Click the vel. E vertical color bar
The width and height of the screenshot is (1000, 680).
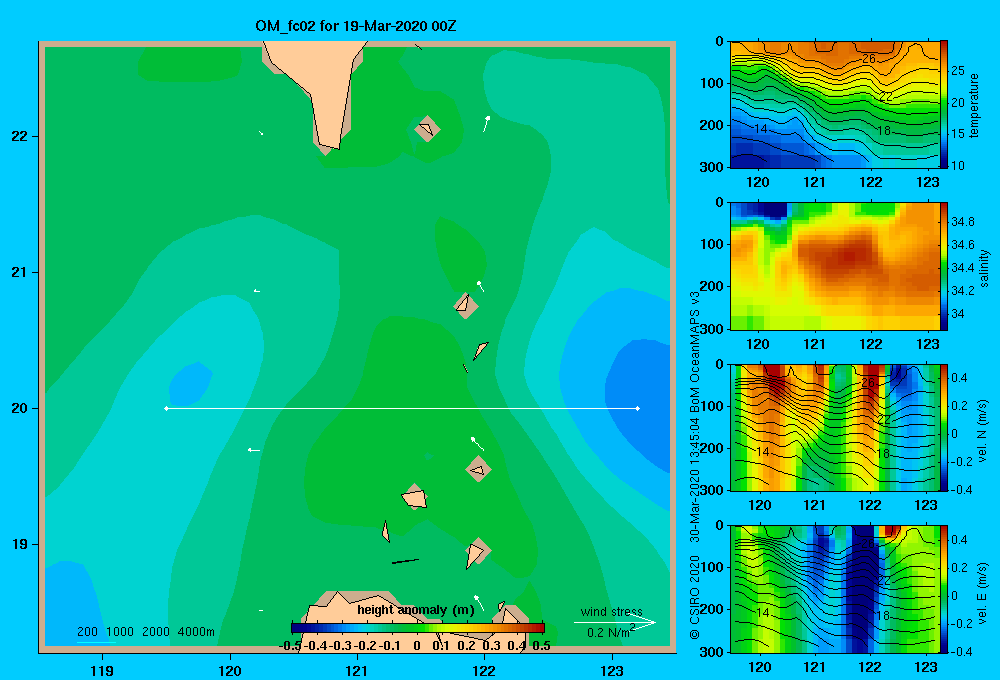coord(944,589)
